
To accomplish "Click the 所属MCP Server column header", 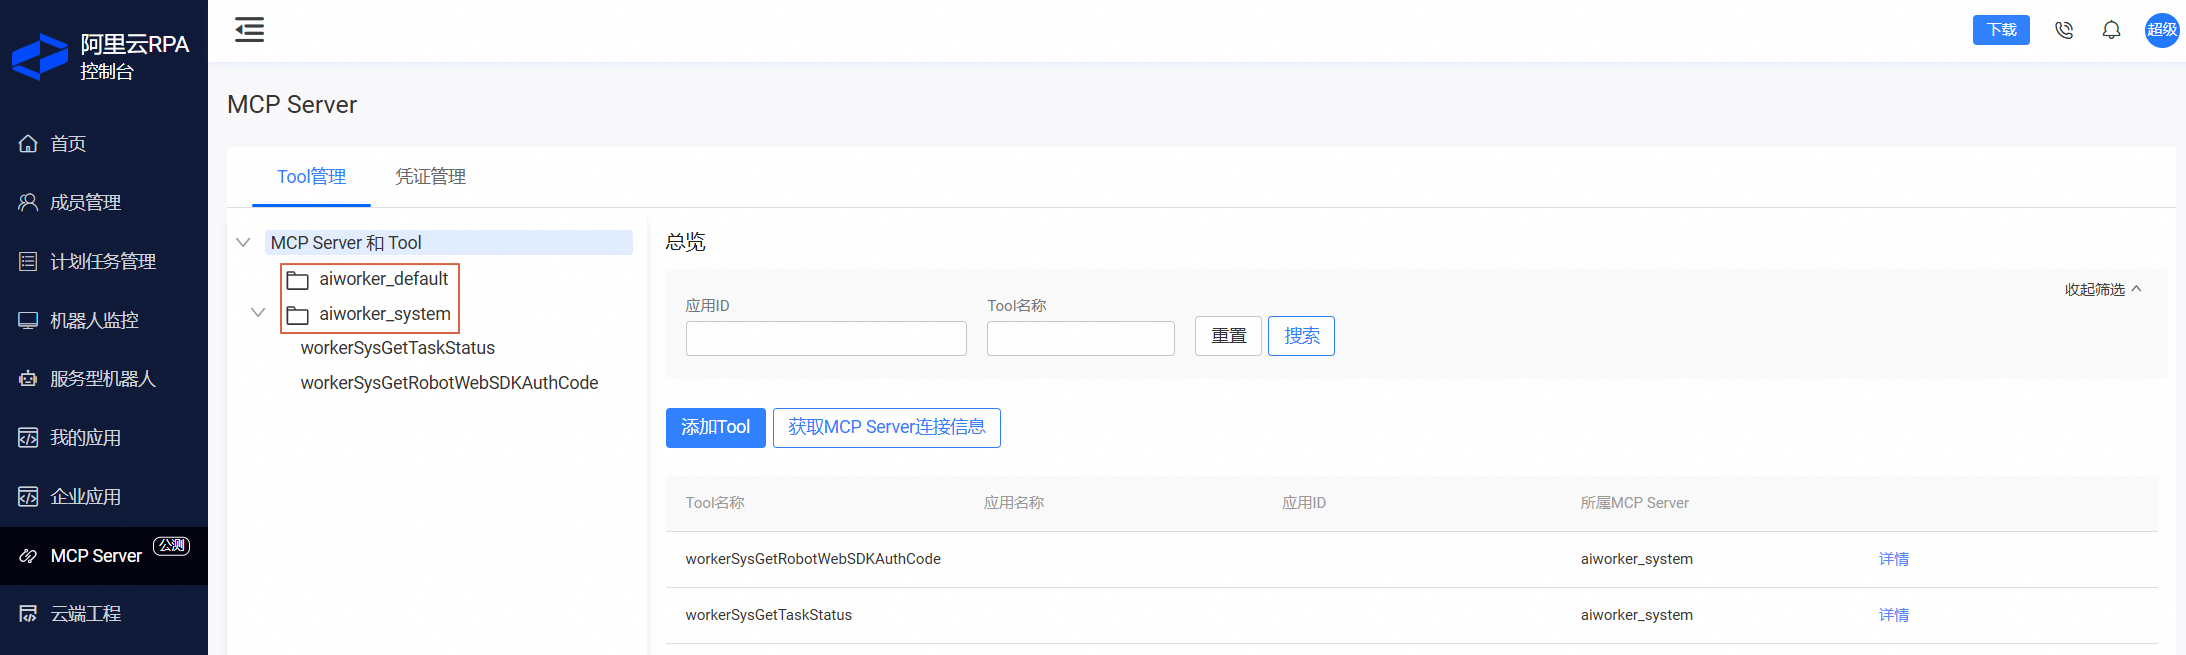I will pos(1635,503).
